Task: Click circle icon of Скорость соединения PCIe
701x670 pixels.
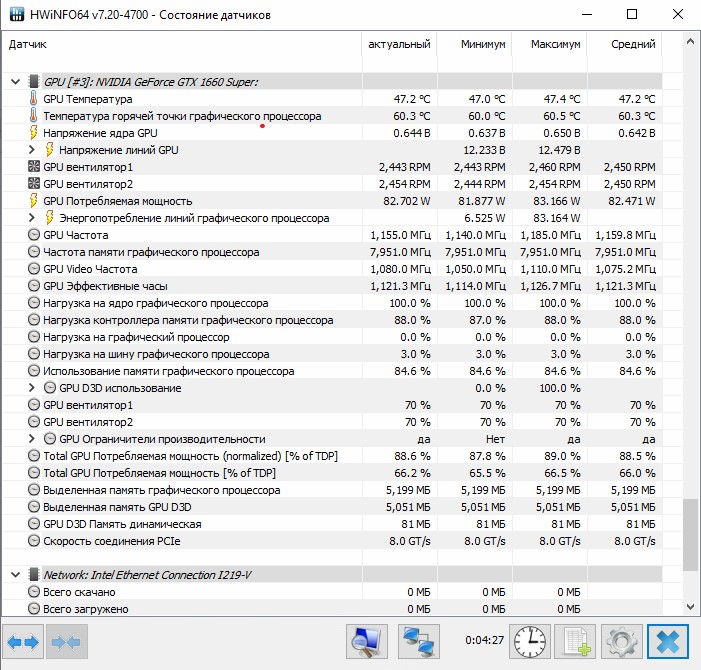Action: (34, 541)
